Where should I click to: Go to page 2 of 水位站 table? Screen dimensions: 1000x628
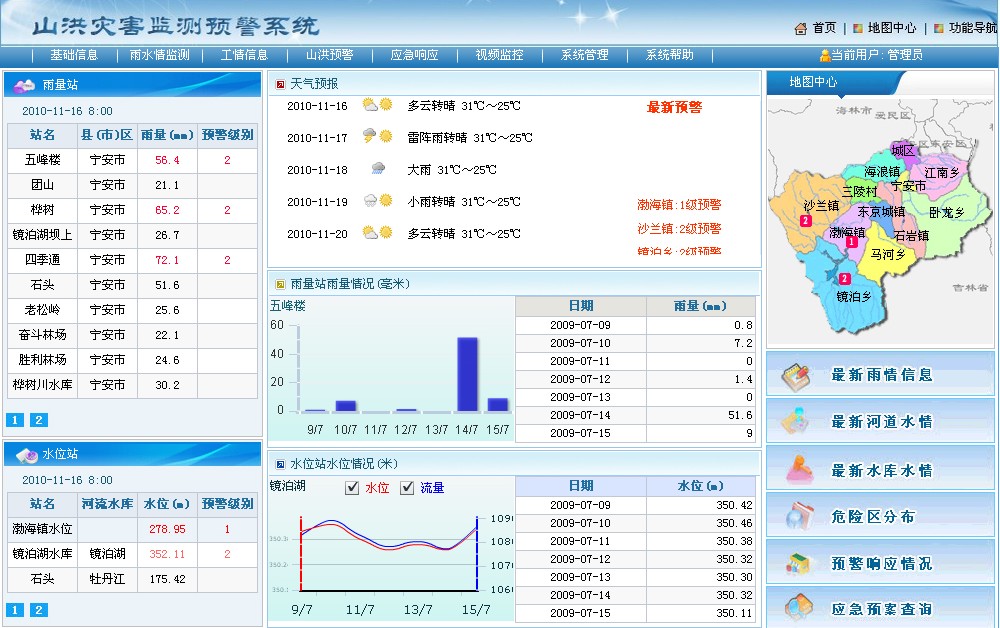[x=39, y=610]
